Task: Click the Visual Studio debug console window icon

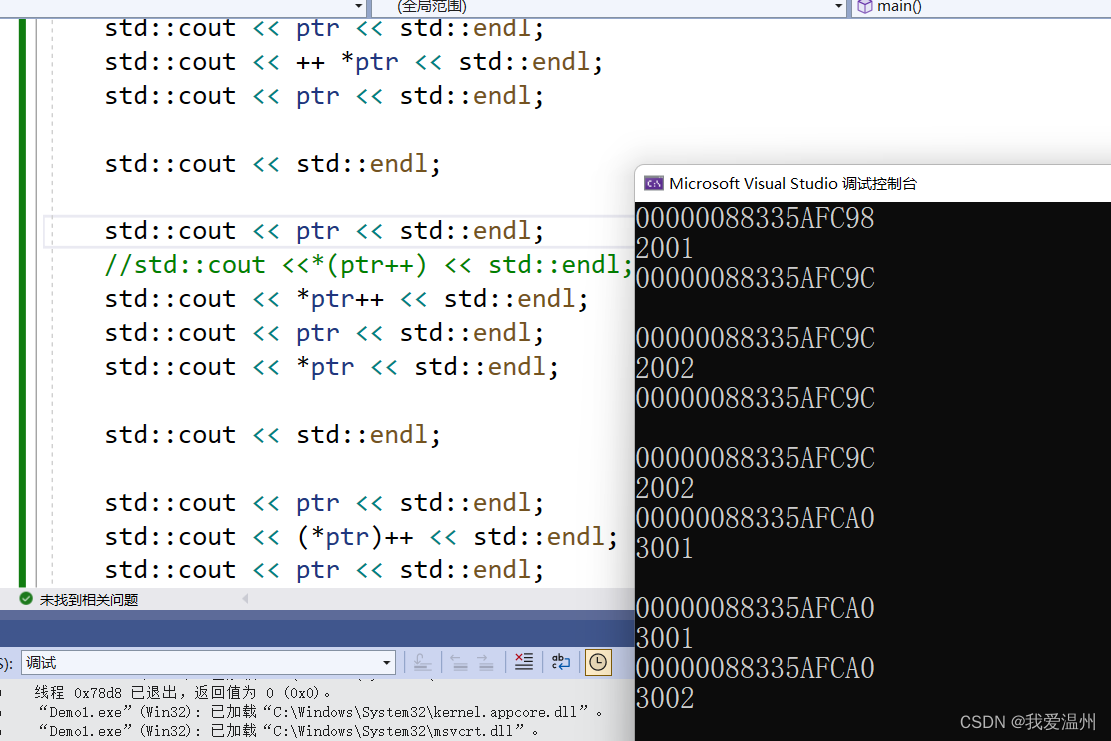Action: (x=653, y=183)
